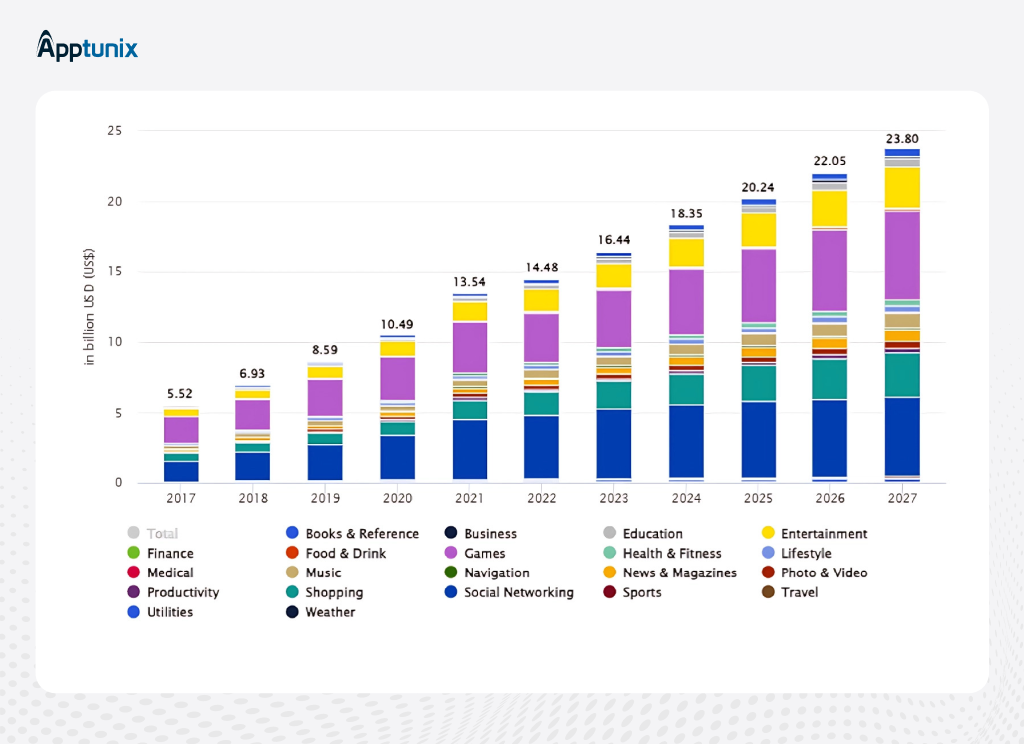The height and width of the screenshot is (744, 1024).
Task: Click the Photo & Video legend dot
Action: pyautogui.click(x=768, y=573)
